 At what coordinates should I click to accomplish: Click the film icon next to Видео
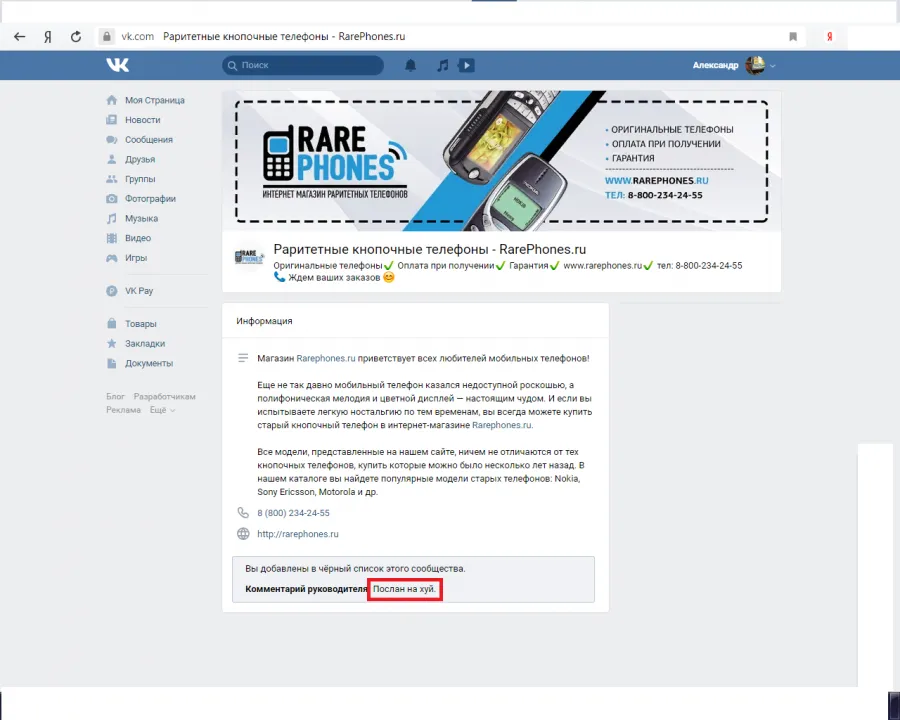click(111, 238)
